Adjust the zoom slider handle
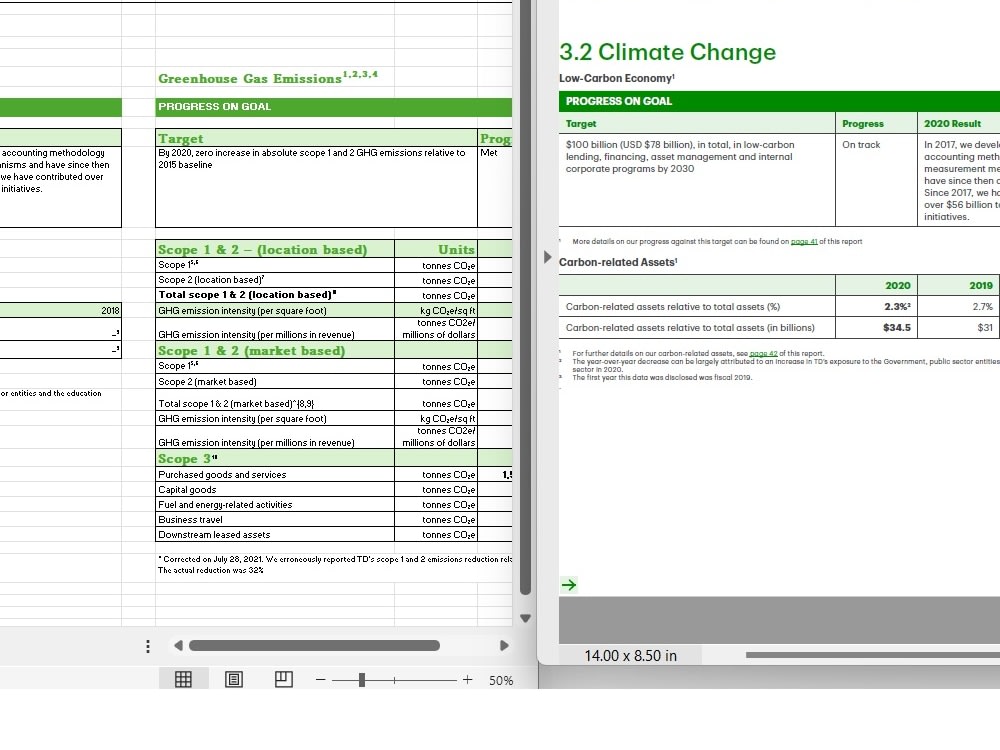 362,680
